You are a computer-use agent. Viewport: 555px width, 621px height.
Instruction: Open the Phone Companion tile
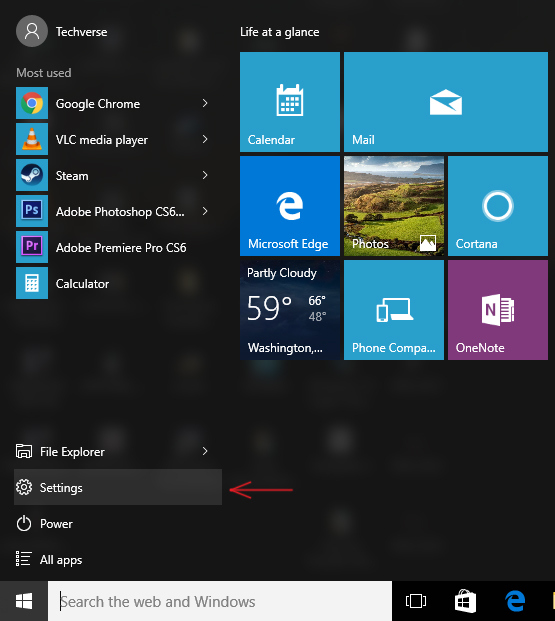point(394,310)
